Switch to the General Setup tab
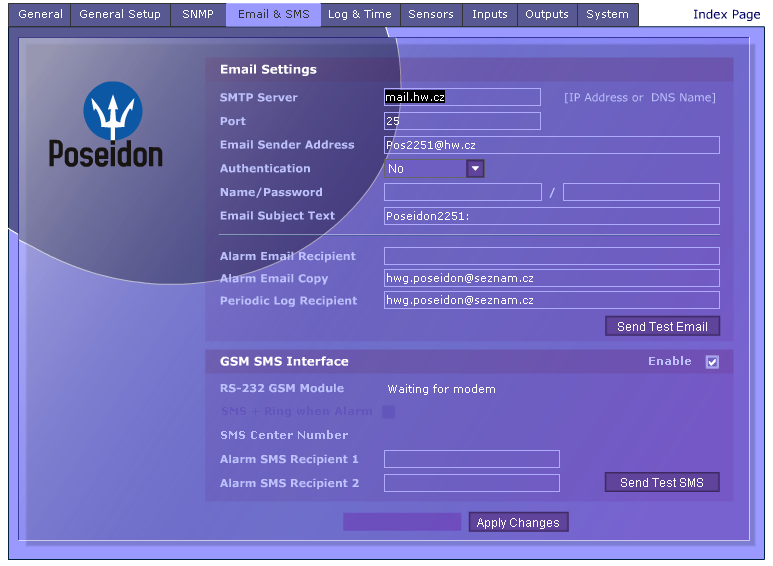Screen dimensions: 773x566 coord(120,14)
